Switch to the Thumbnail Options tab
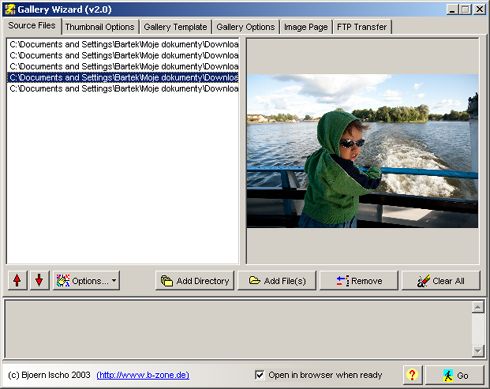 coord(100,27)
